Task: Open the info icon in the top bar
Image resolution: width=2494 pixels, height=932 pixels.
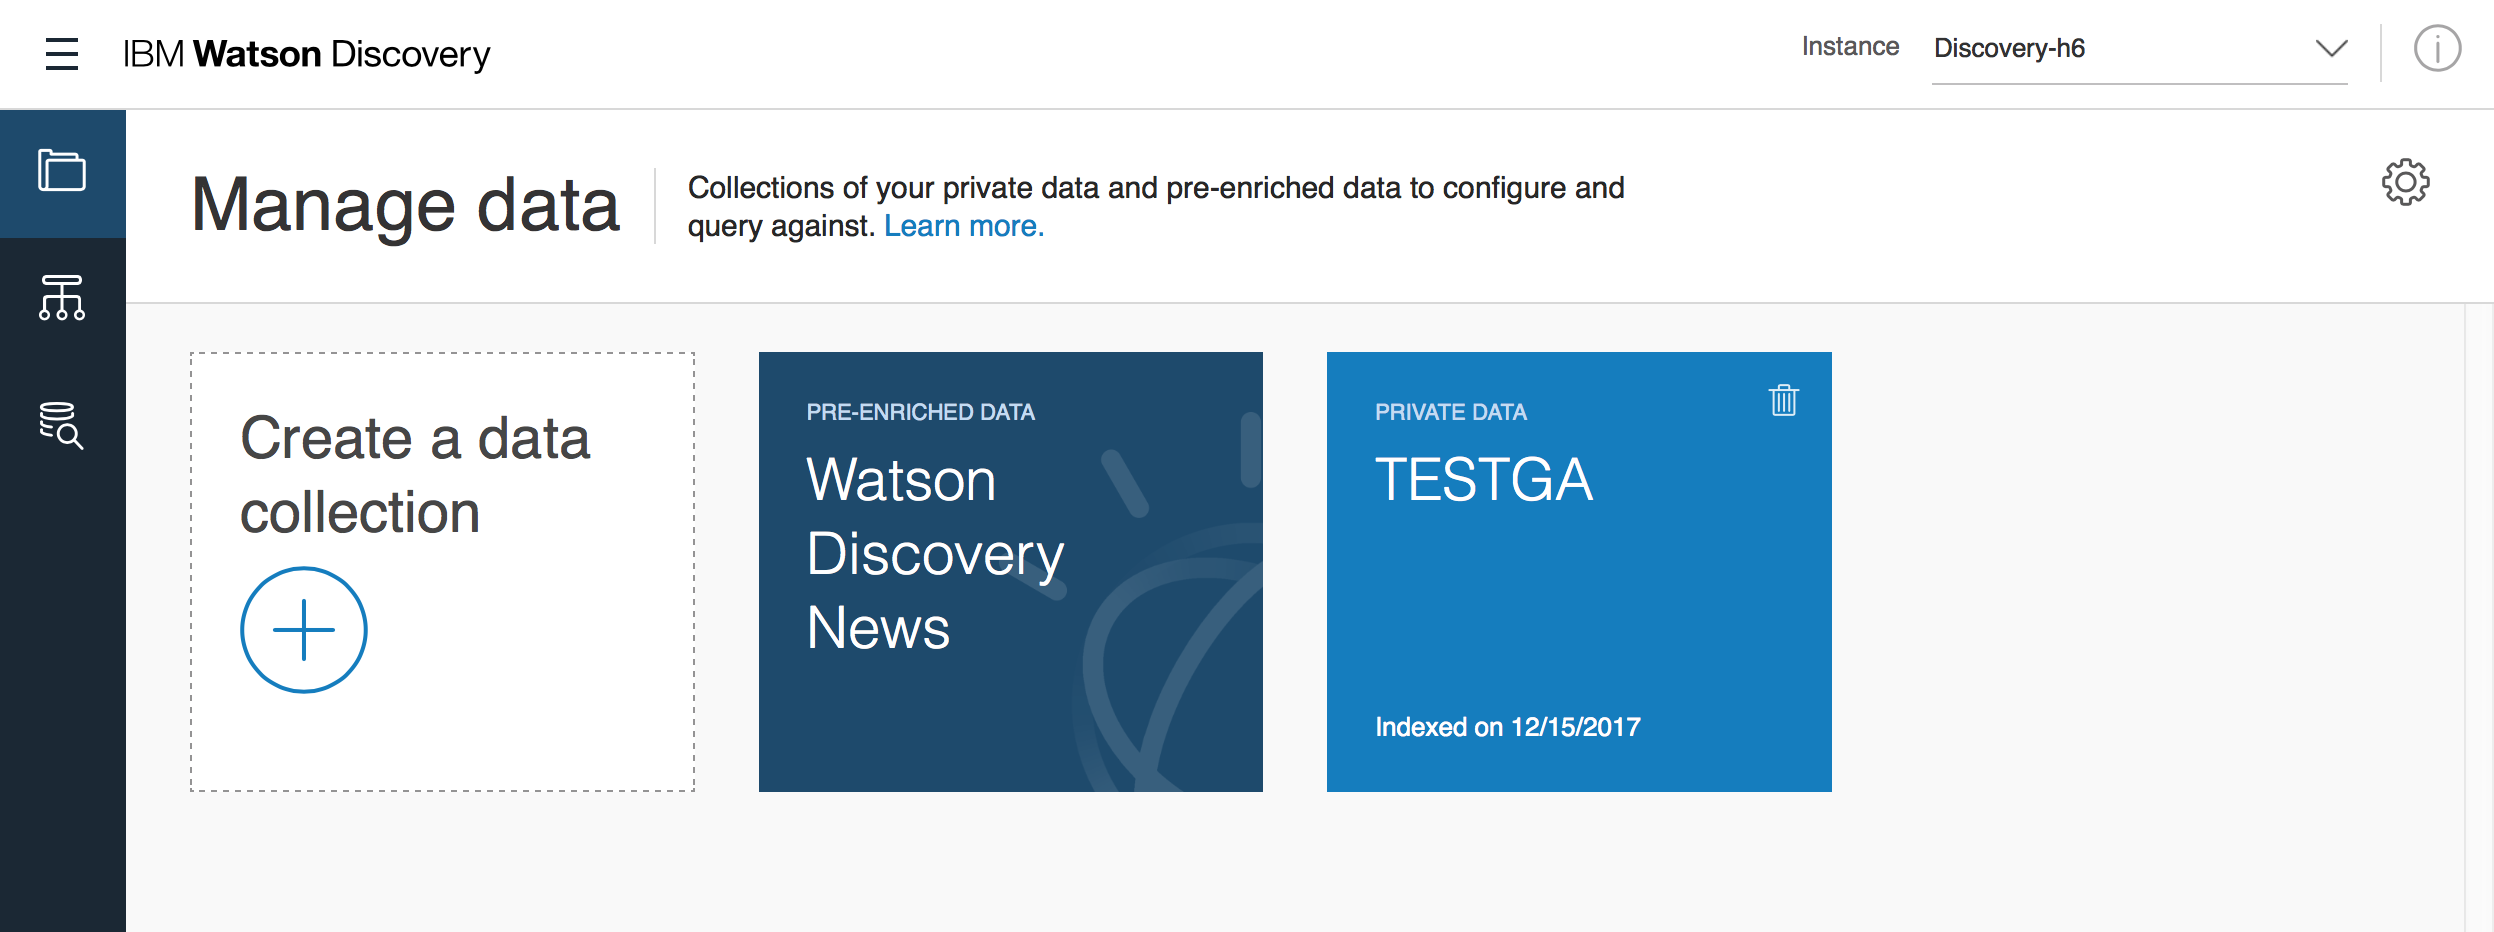Action: [2438, 48]
